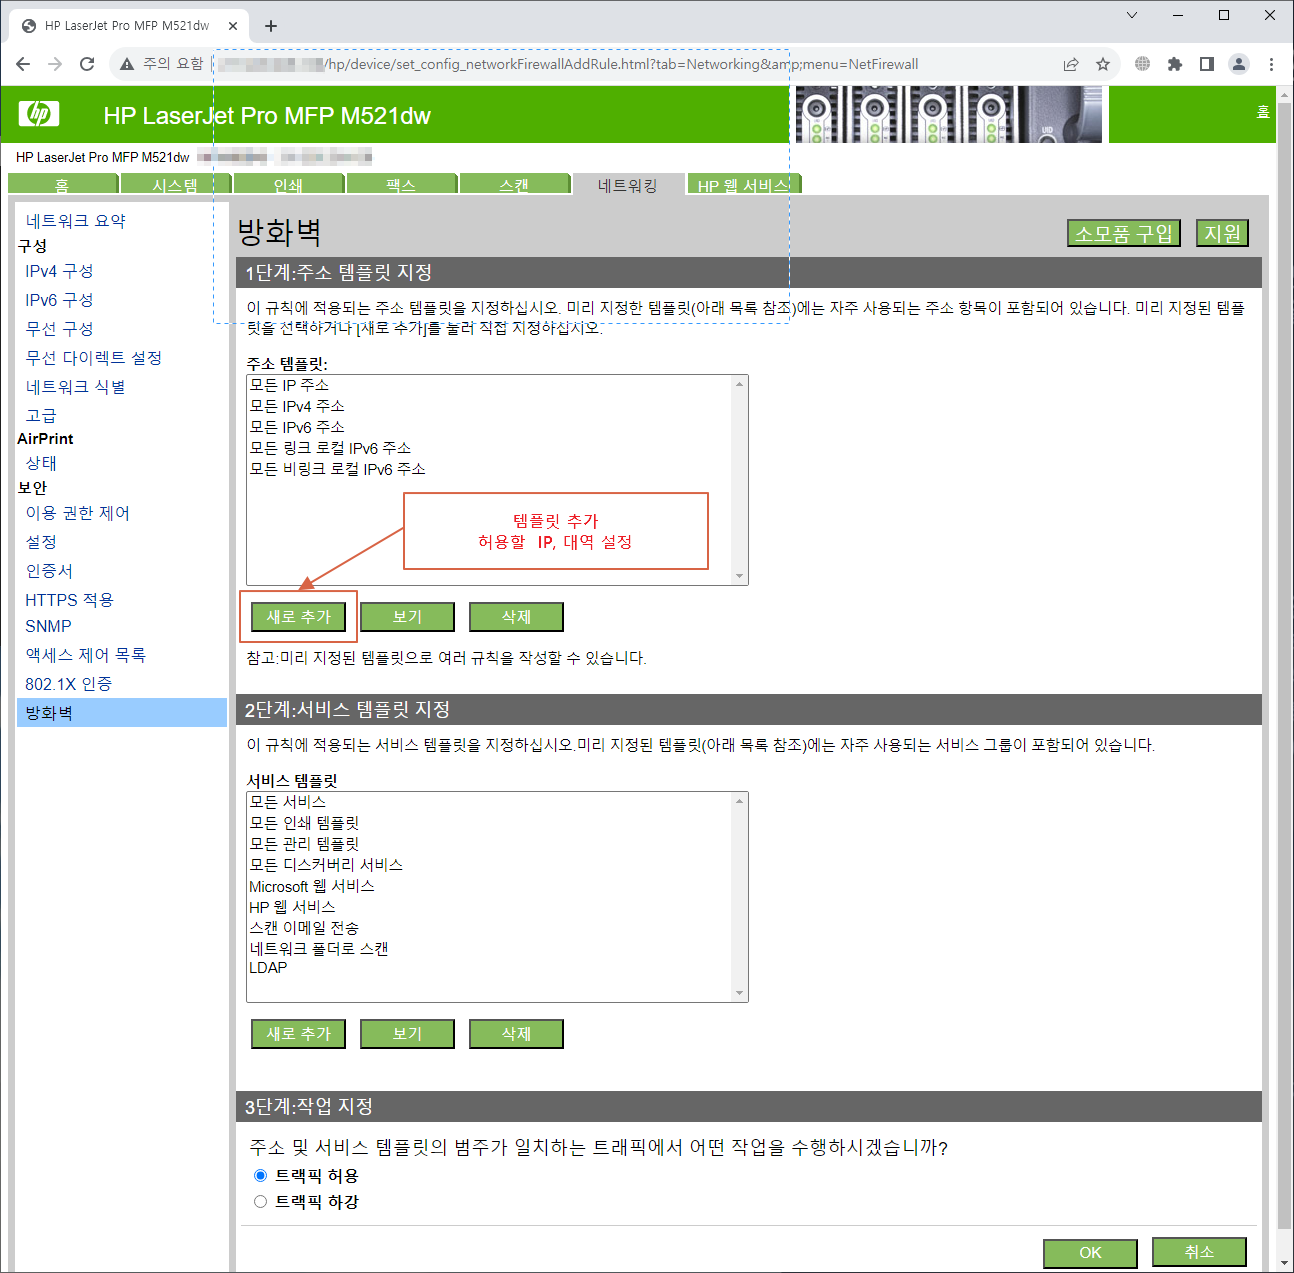This screenshot has width=1294, height=1273.
Task: Open the 인쇄 tab
Action: [288, 184]
